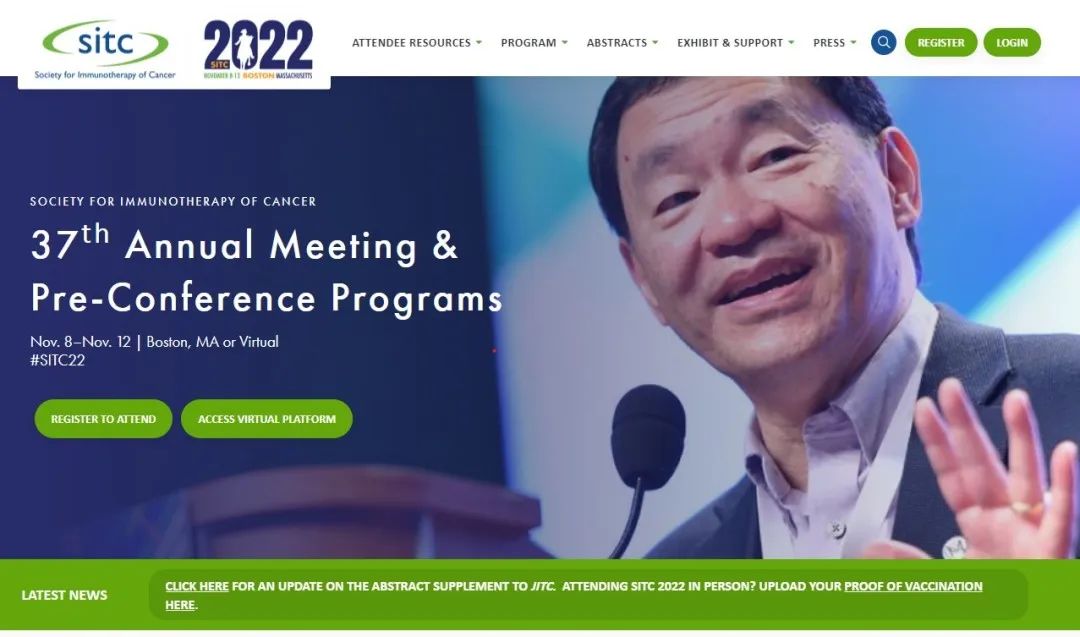1080x637 pixels.
Task: Open Access Virtual Platform button
Action: coord(267,419)
